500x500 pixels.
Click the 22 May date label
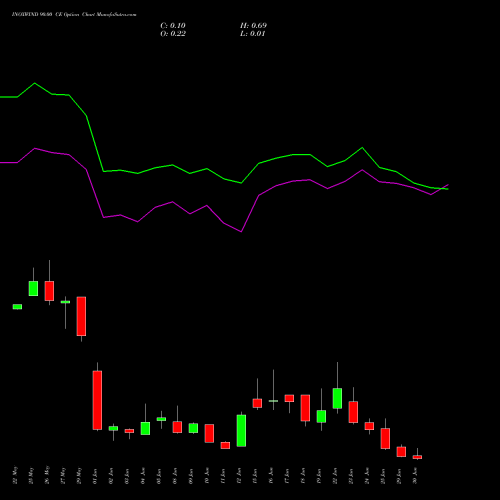point(15,475)
